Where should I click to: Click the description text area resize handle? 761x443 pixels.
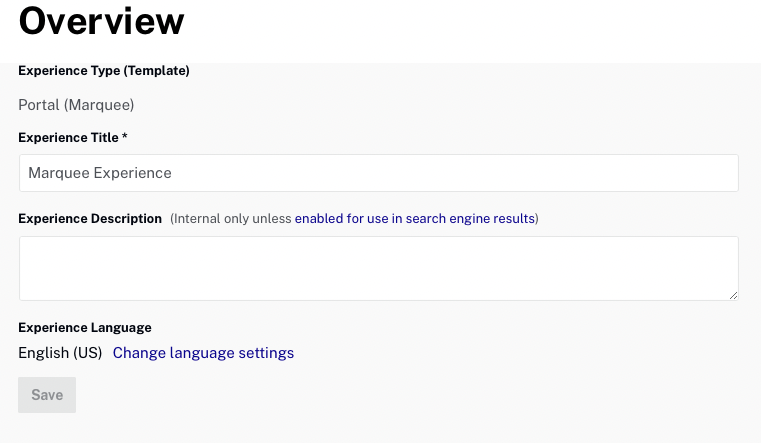tap(733, 295)
